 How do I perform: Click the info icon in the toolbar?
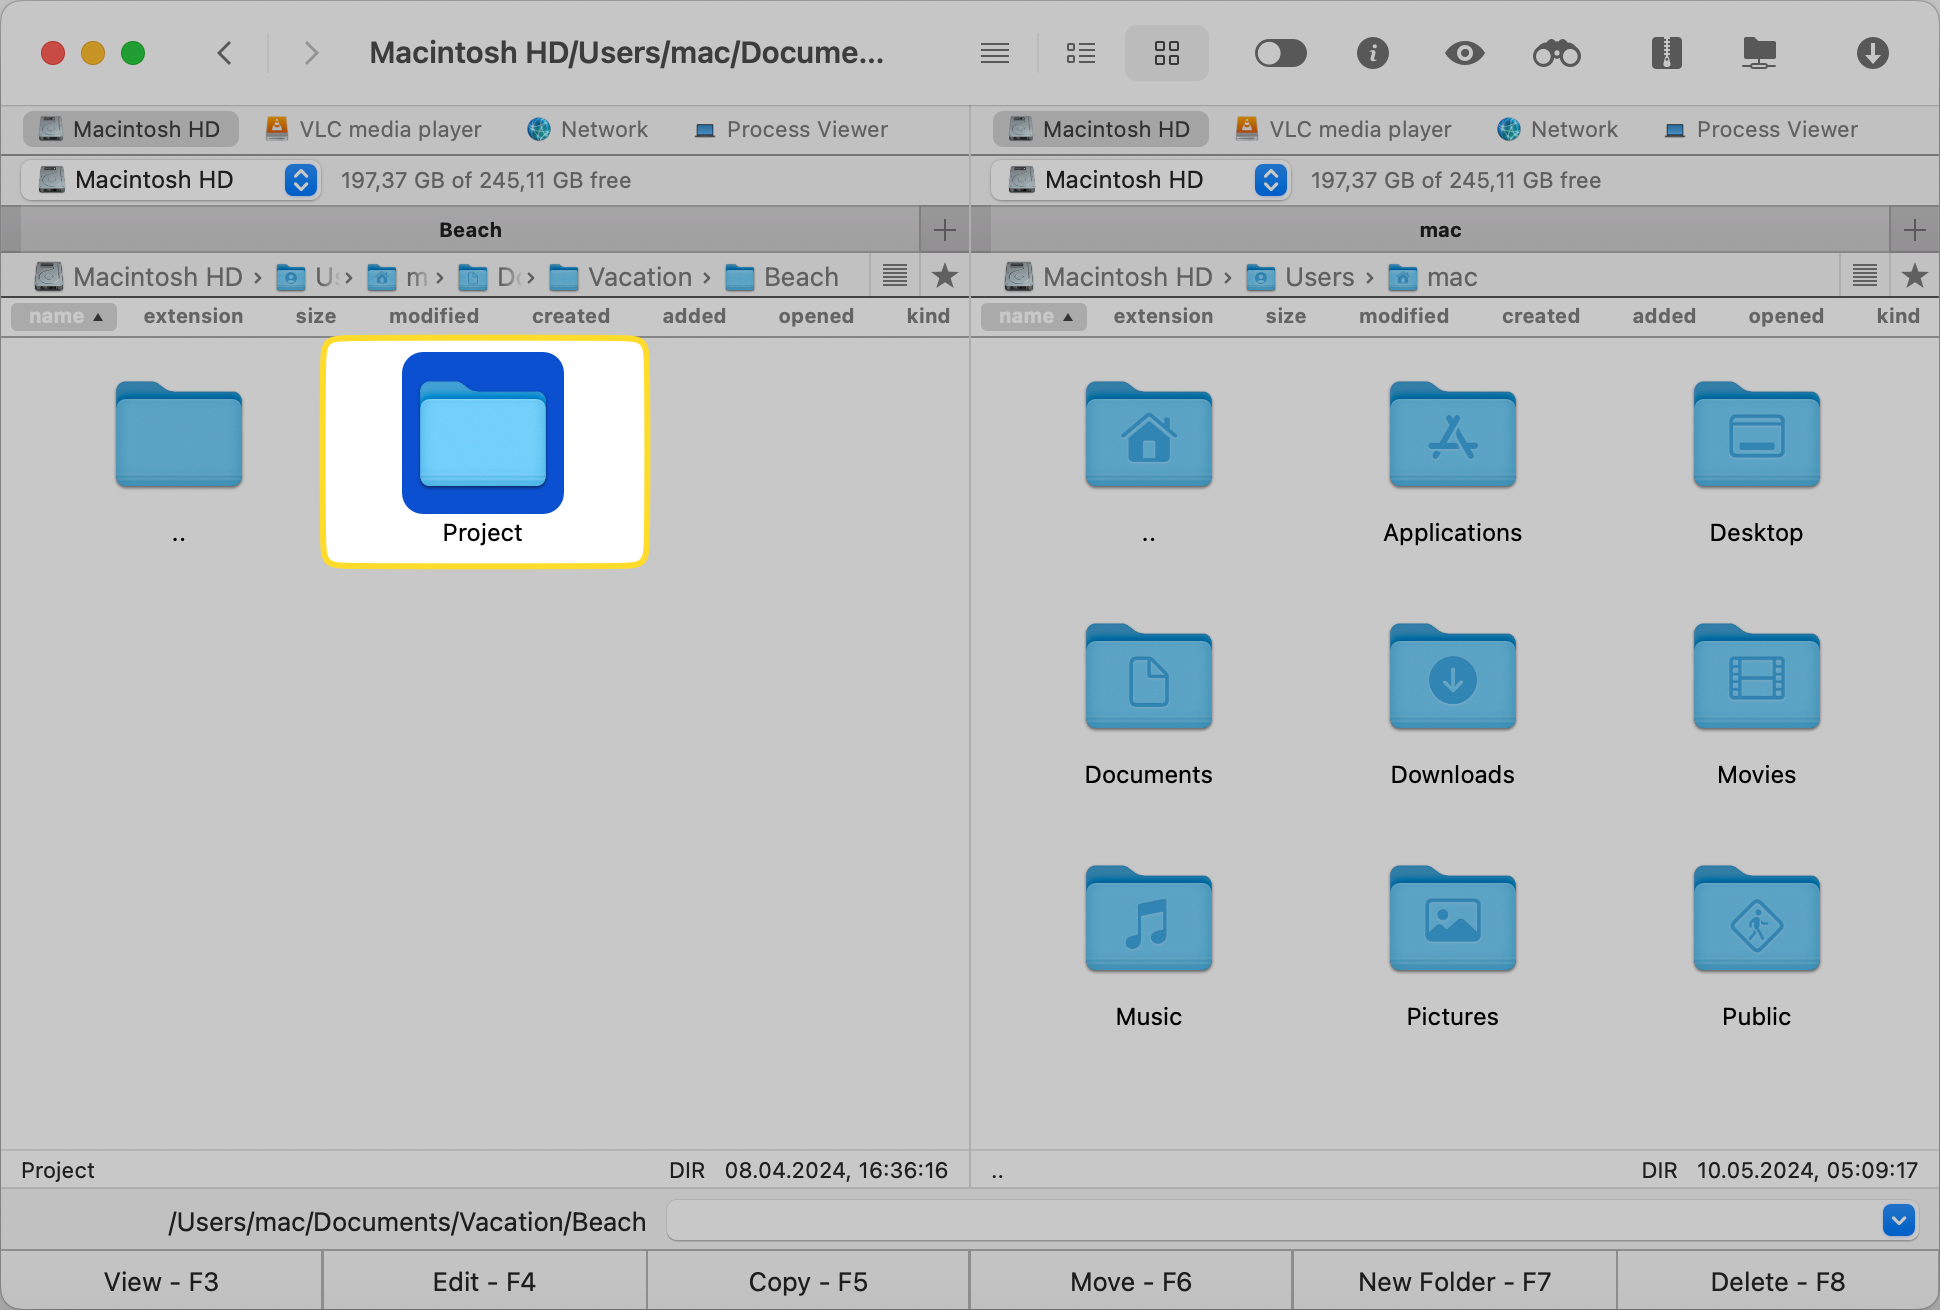coord(1373,53)
